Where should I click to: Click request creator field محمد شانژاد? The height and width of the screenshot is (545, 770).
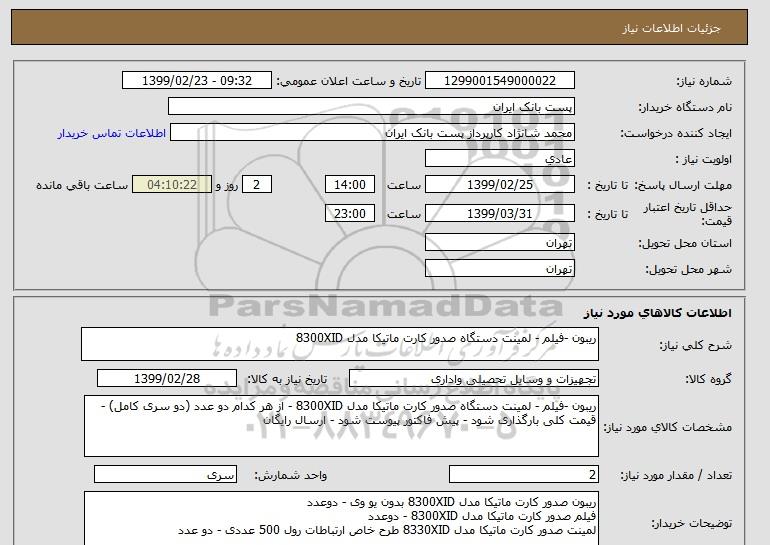coord(372,133)
